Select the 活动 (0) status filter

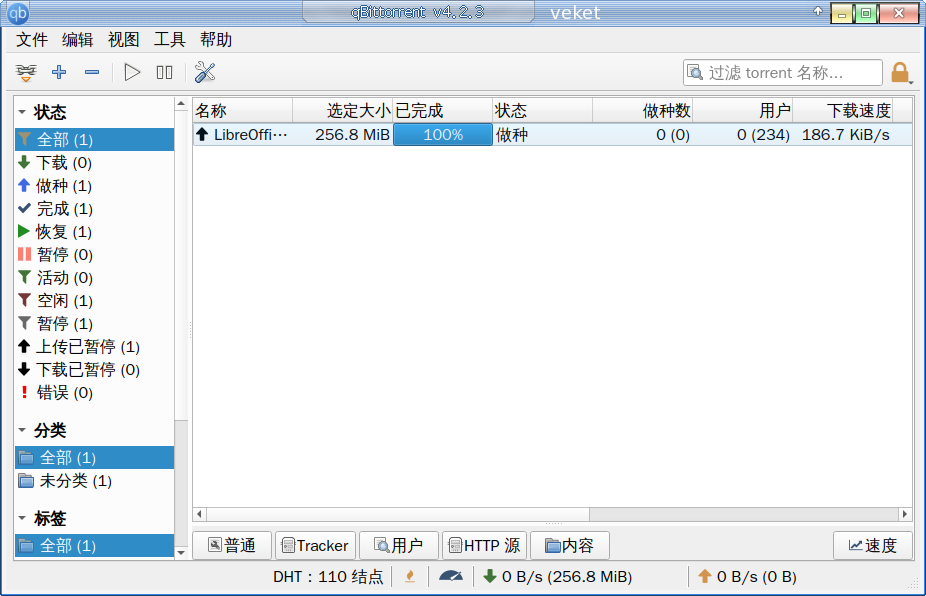coord(94,278)
